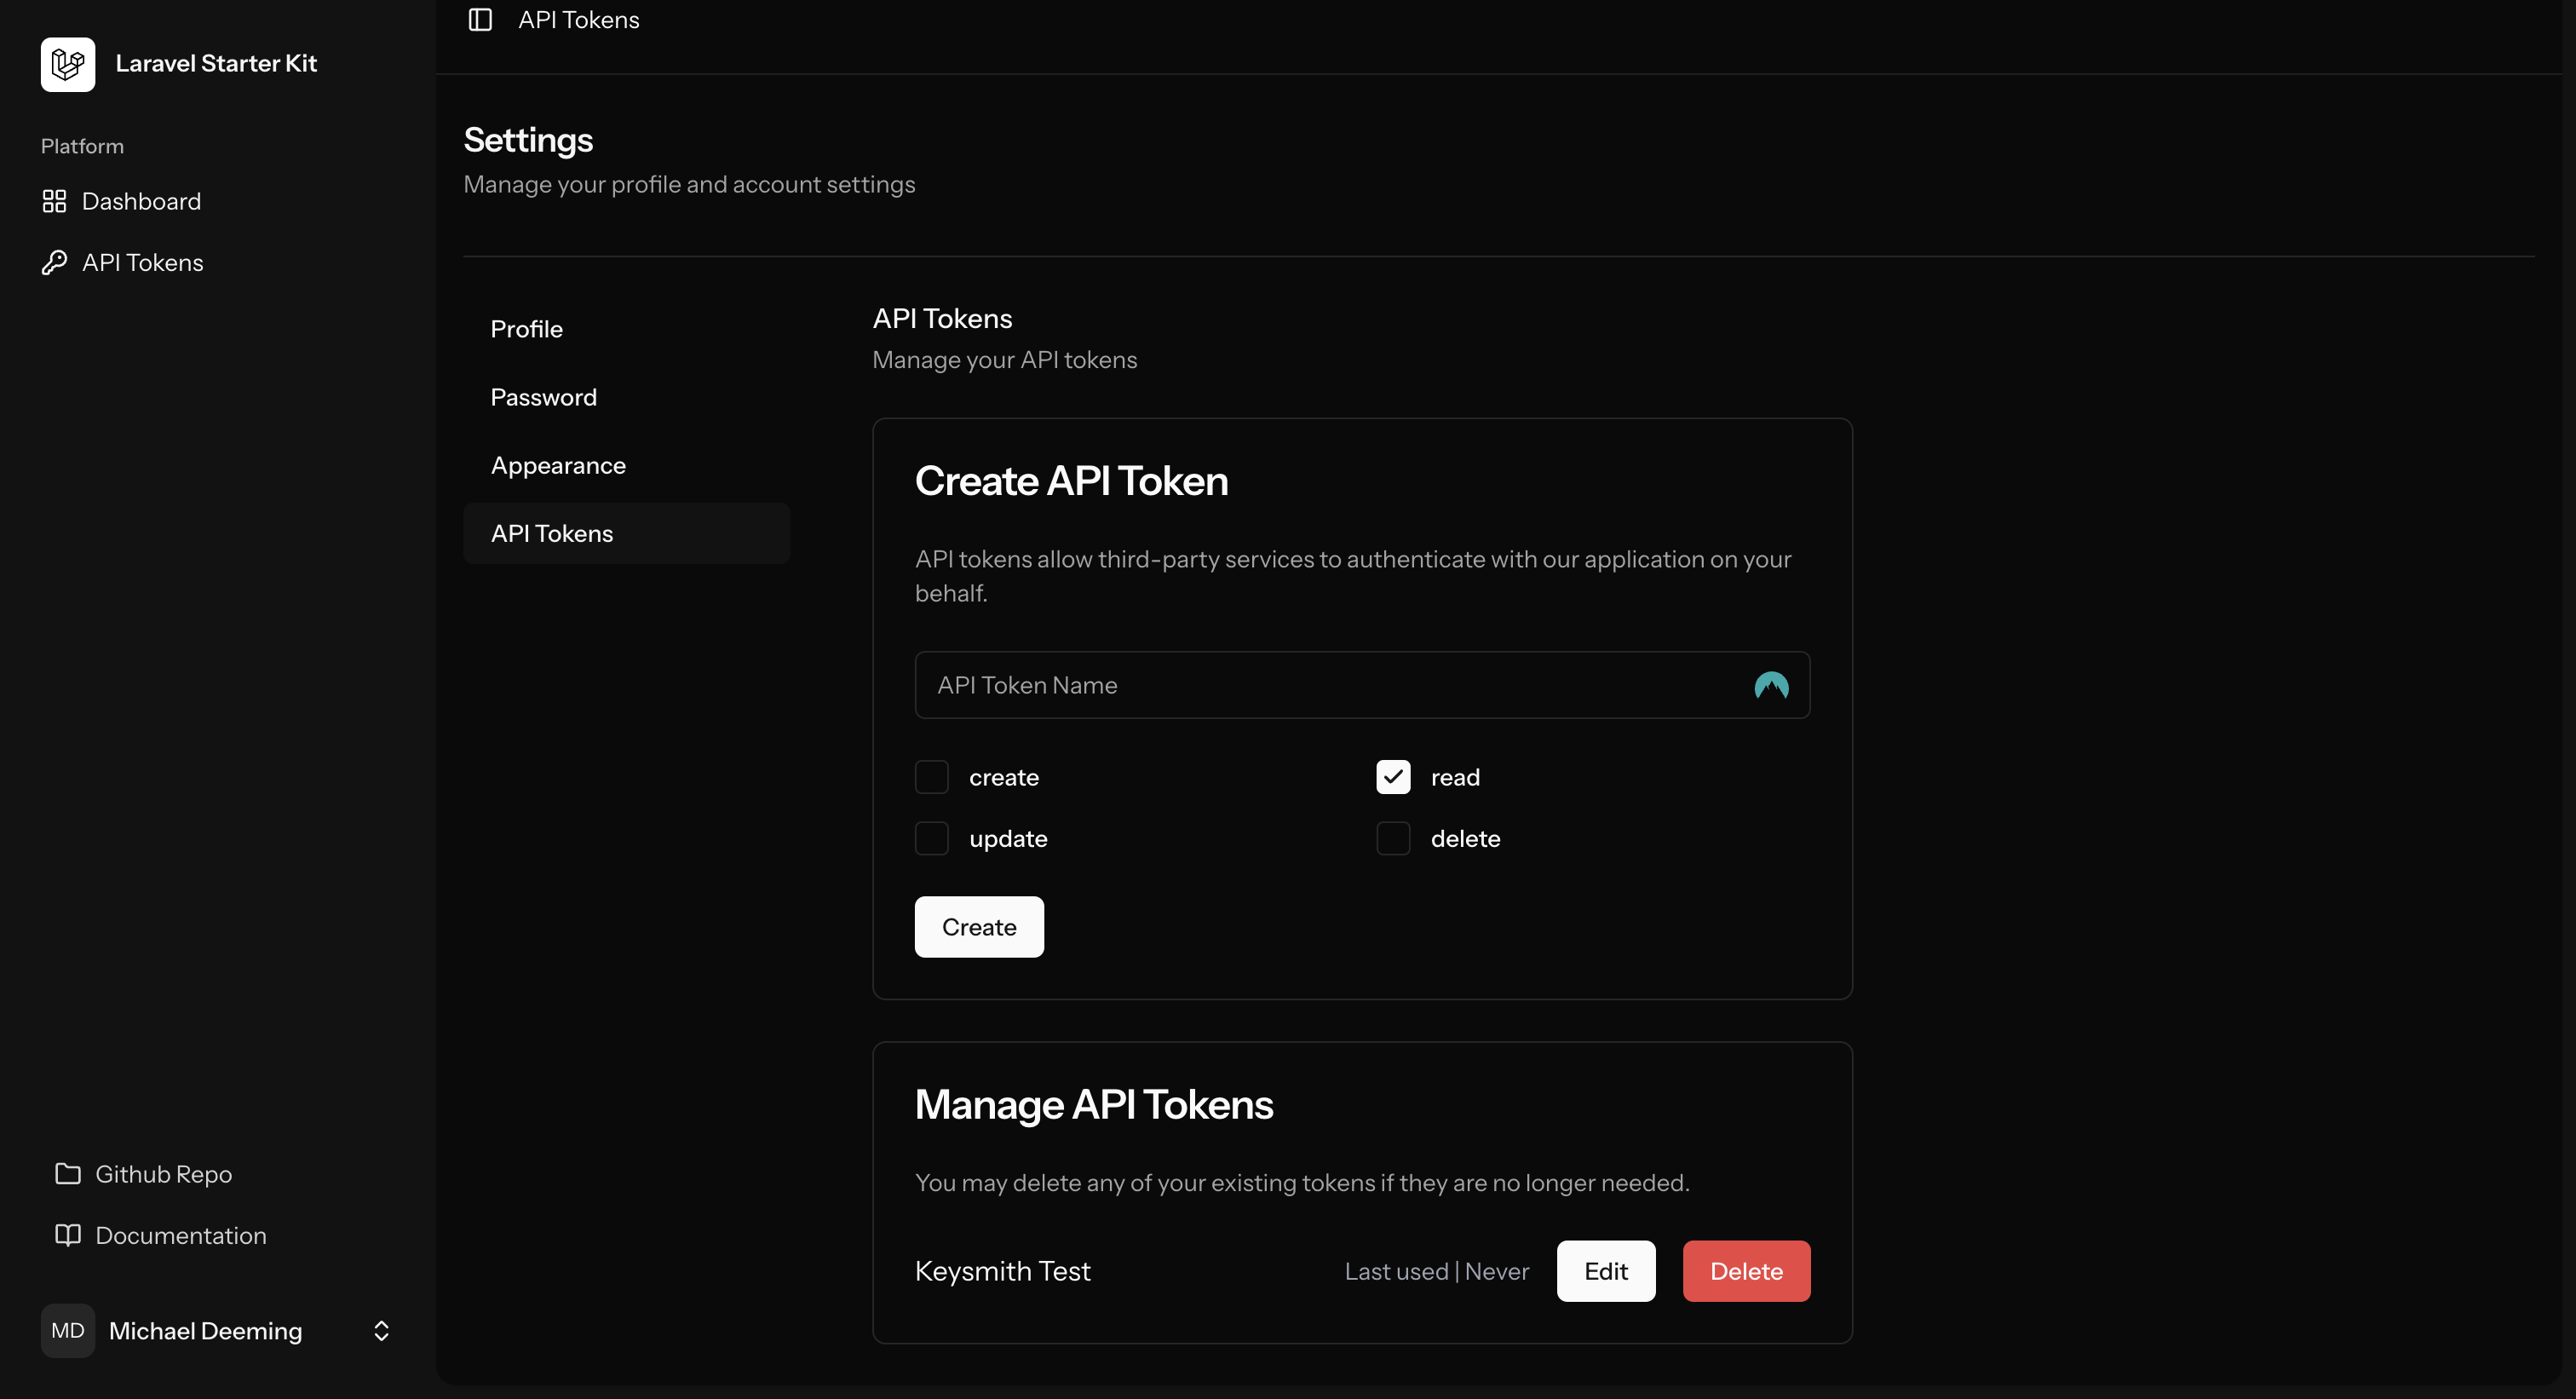This screenshot has width=2576, height=1399.
Task: Click the MD user avatar
Action: point(68,1330)
